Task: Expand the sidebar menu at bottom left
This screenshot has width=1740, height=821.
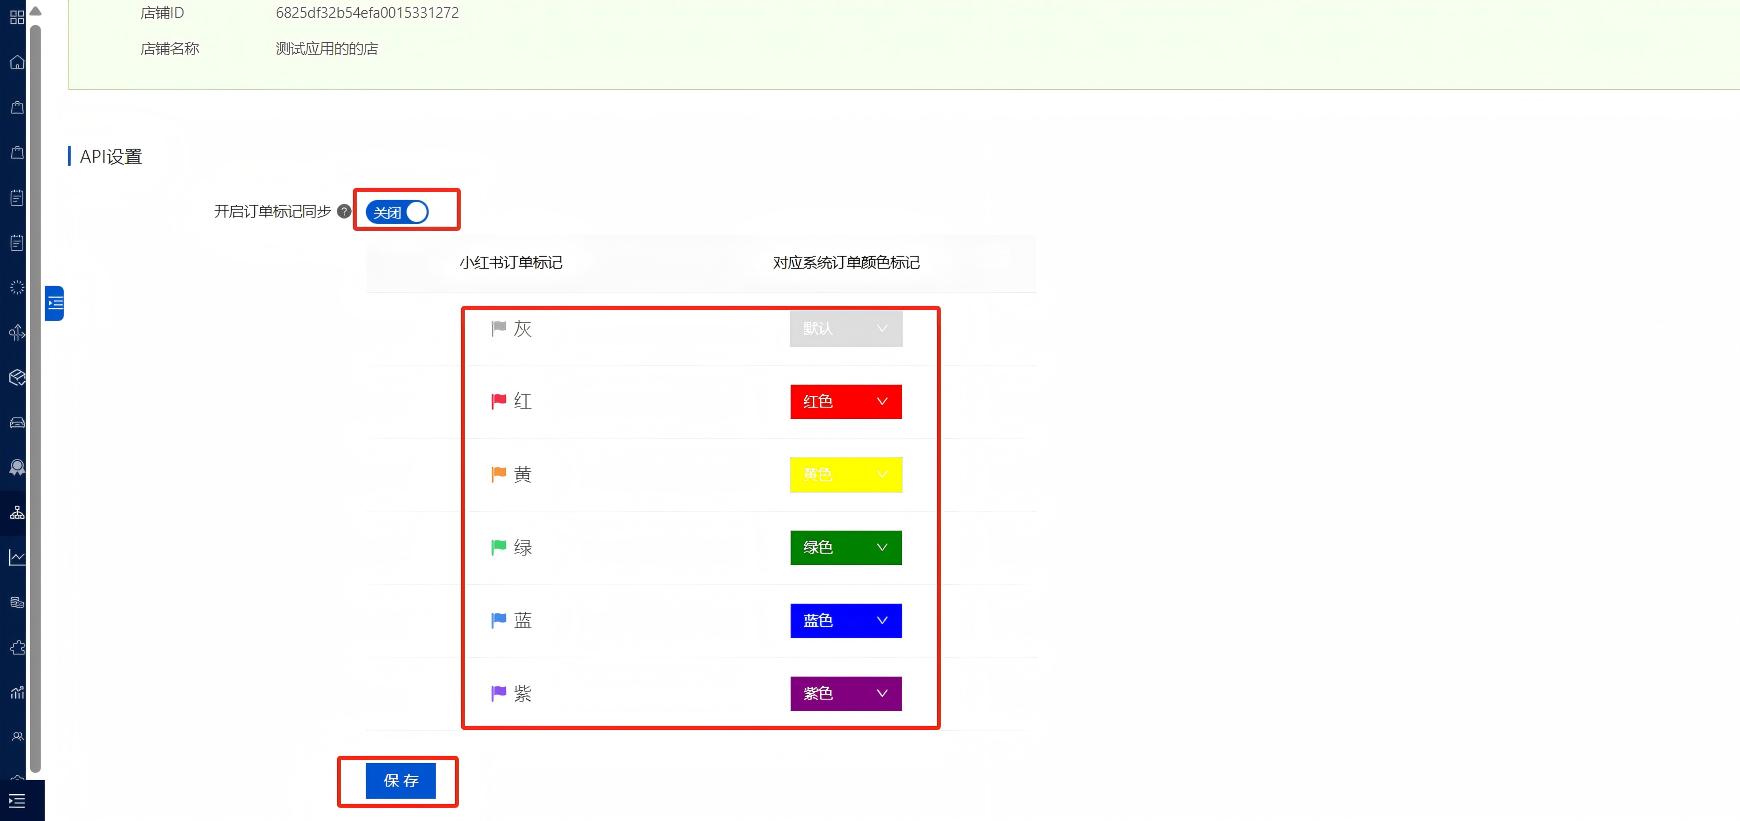Action: pyautogui.click(x=17, y=801)
